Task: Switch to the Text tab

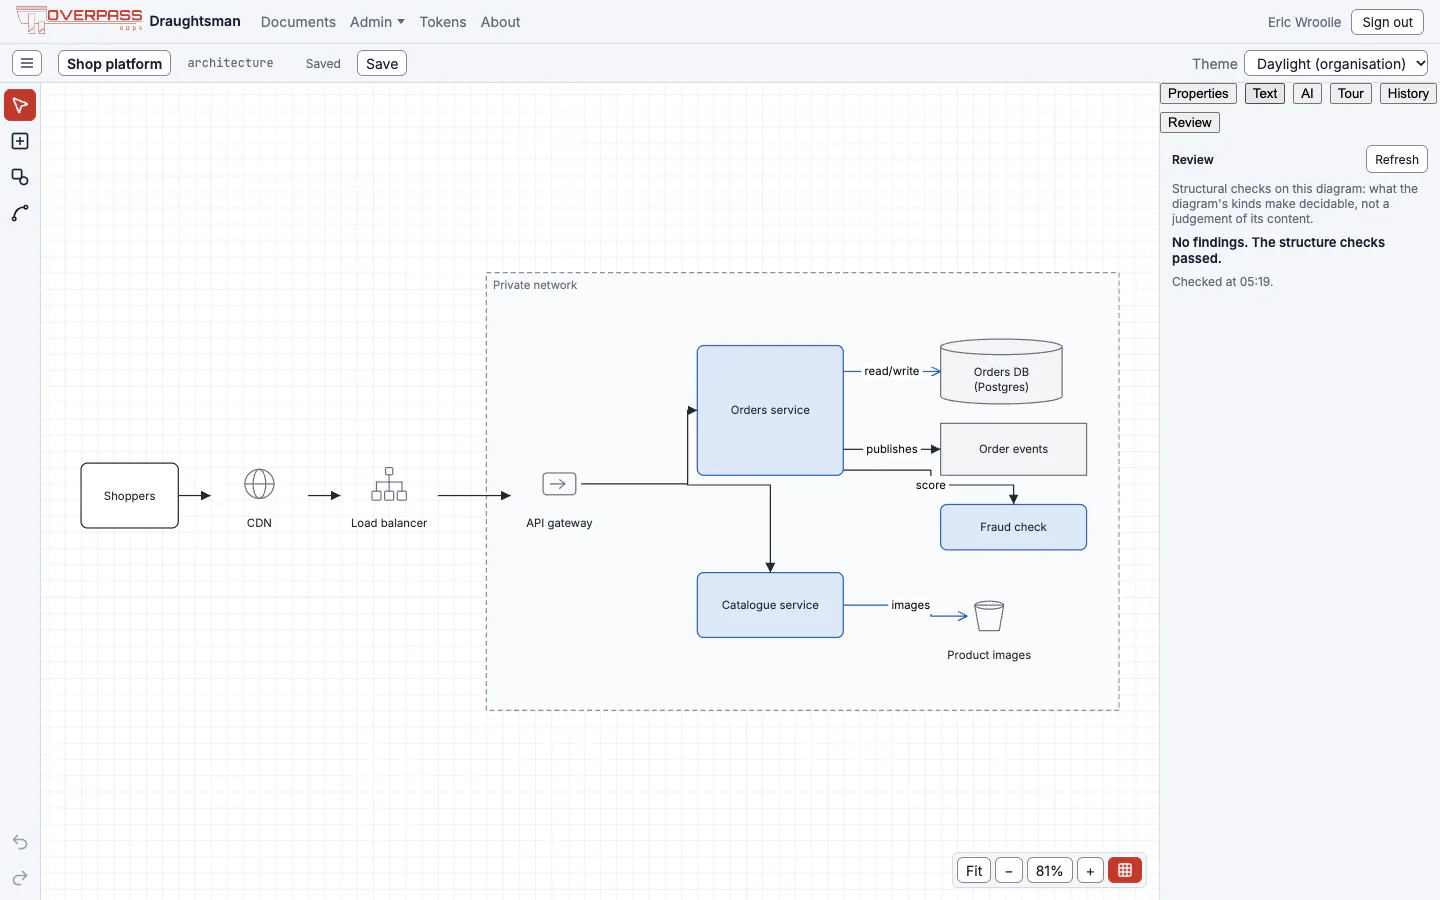Action: pos(1265,93)
